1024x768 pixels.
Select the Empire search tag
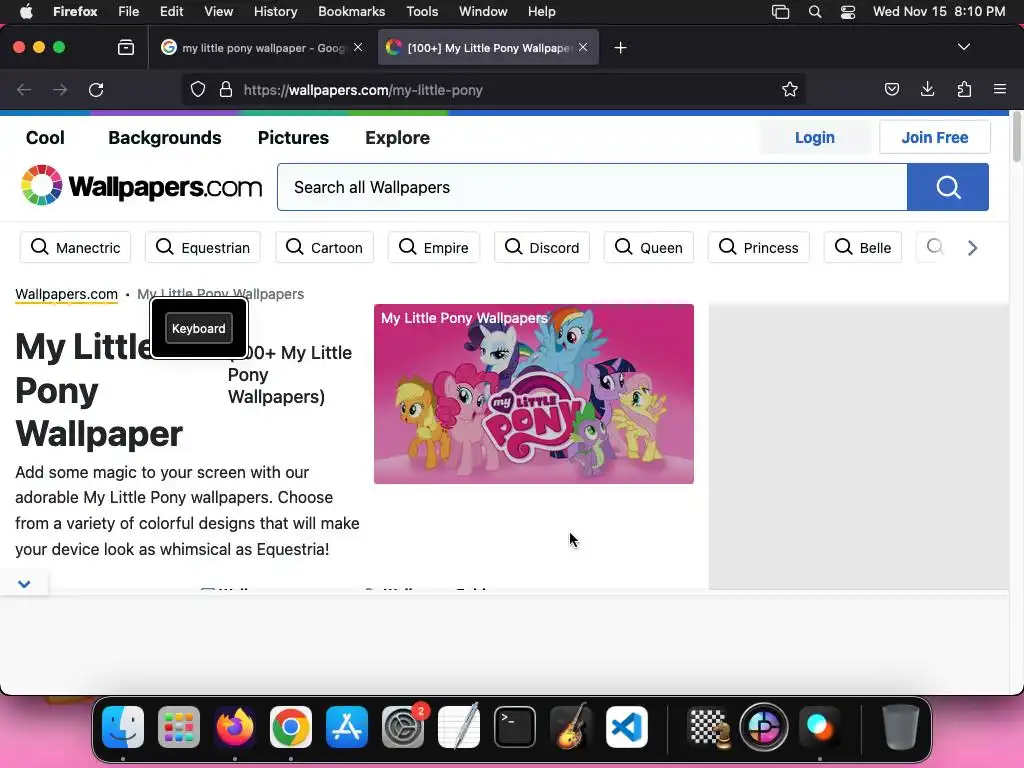[434, 248]
